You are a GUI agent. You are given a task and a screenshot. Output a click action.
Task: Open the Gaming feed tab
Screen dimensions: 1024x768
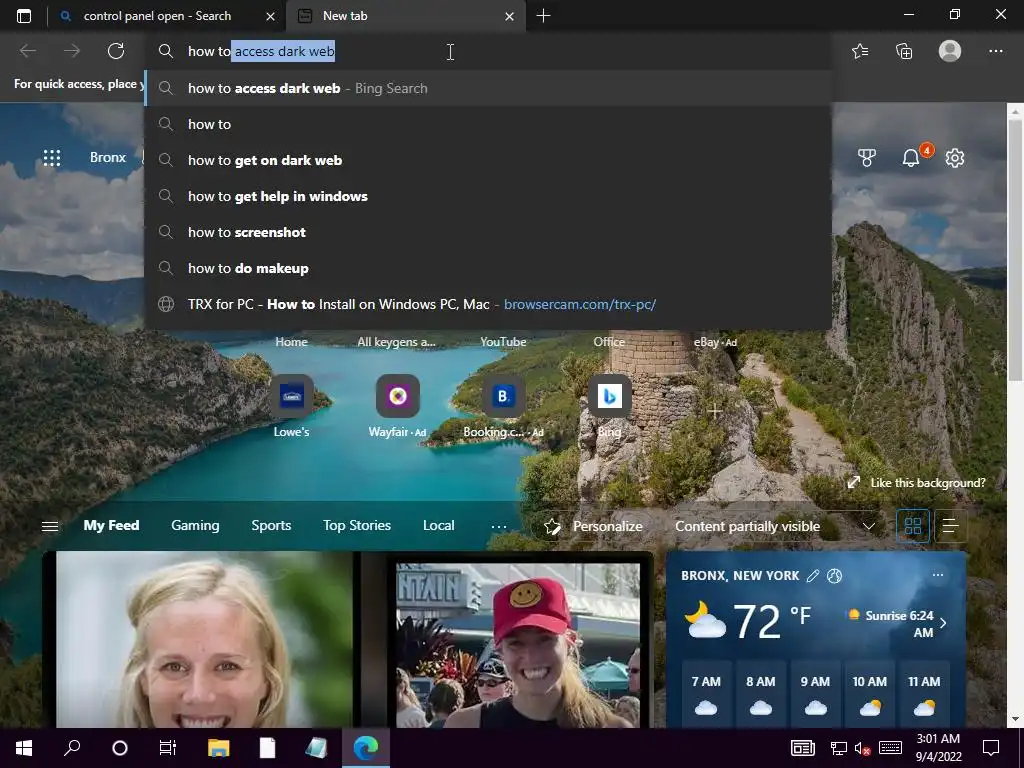195,526
